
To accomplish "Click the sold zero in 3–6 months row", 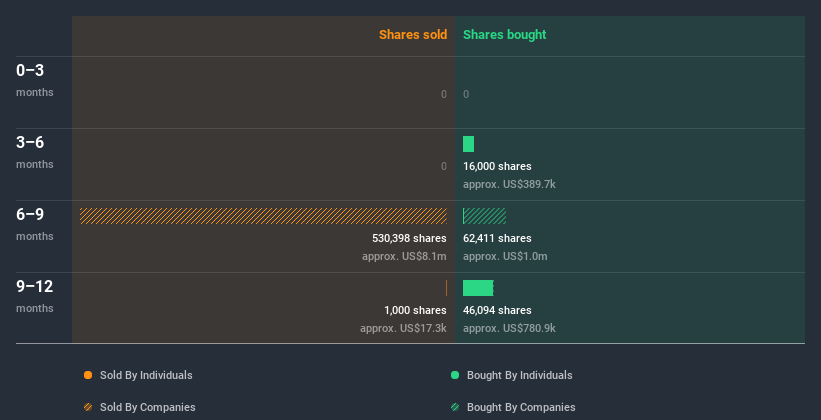I will pyautogui.click(x=444, y=166).
